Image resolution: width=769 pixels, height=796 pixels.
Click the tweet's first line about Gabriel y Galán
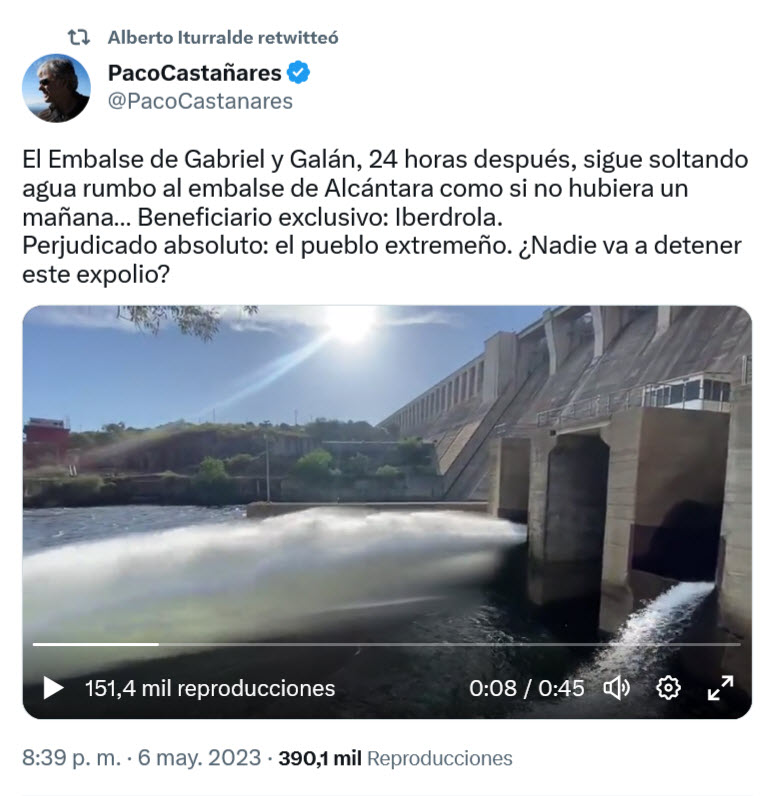tap(385, 160)
